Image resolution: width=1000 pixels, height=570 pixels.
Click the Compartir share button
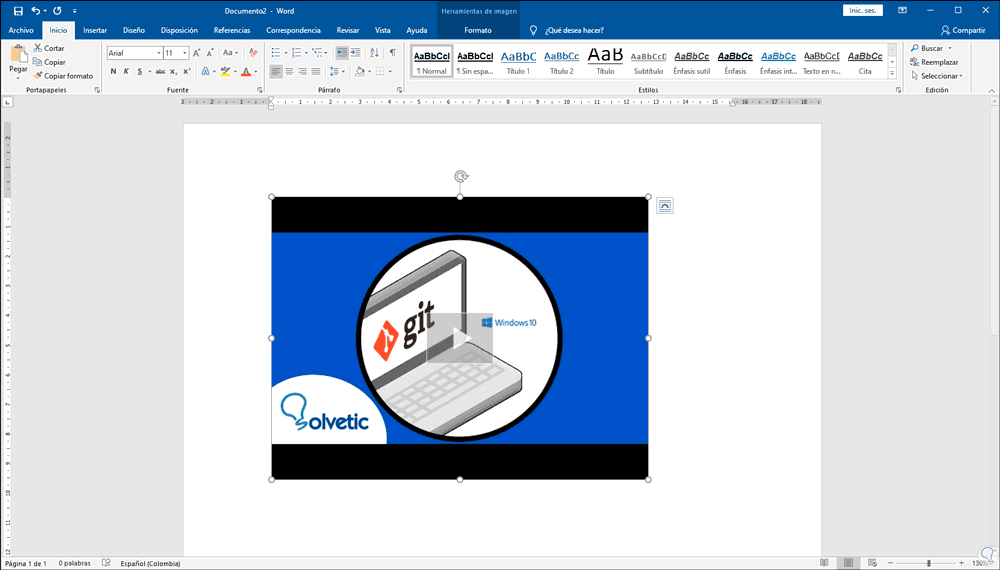click(963, 30)
